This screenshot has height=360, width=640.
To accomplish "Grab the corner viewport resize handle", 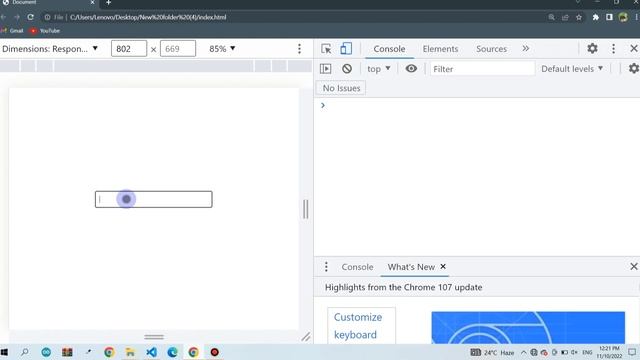I will pyautogui.click(x=306, y=337).
